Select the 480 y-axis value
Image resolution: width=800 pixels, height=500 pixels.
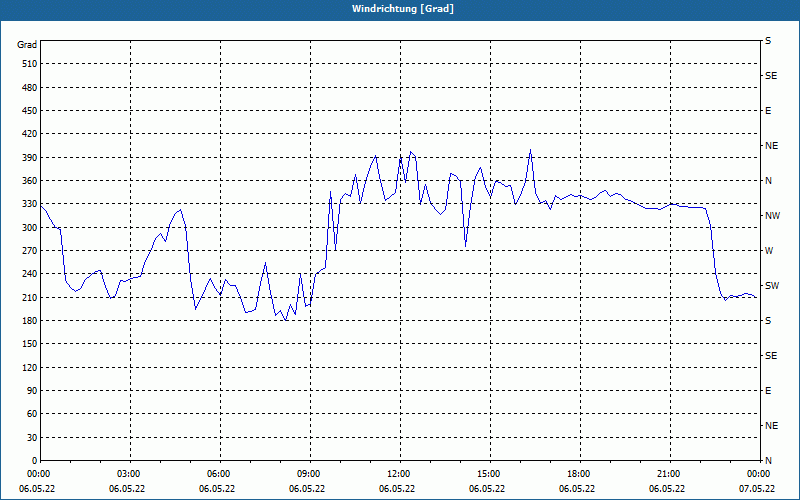30,88
